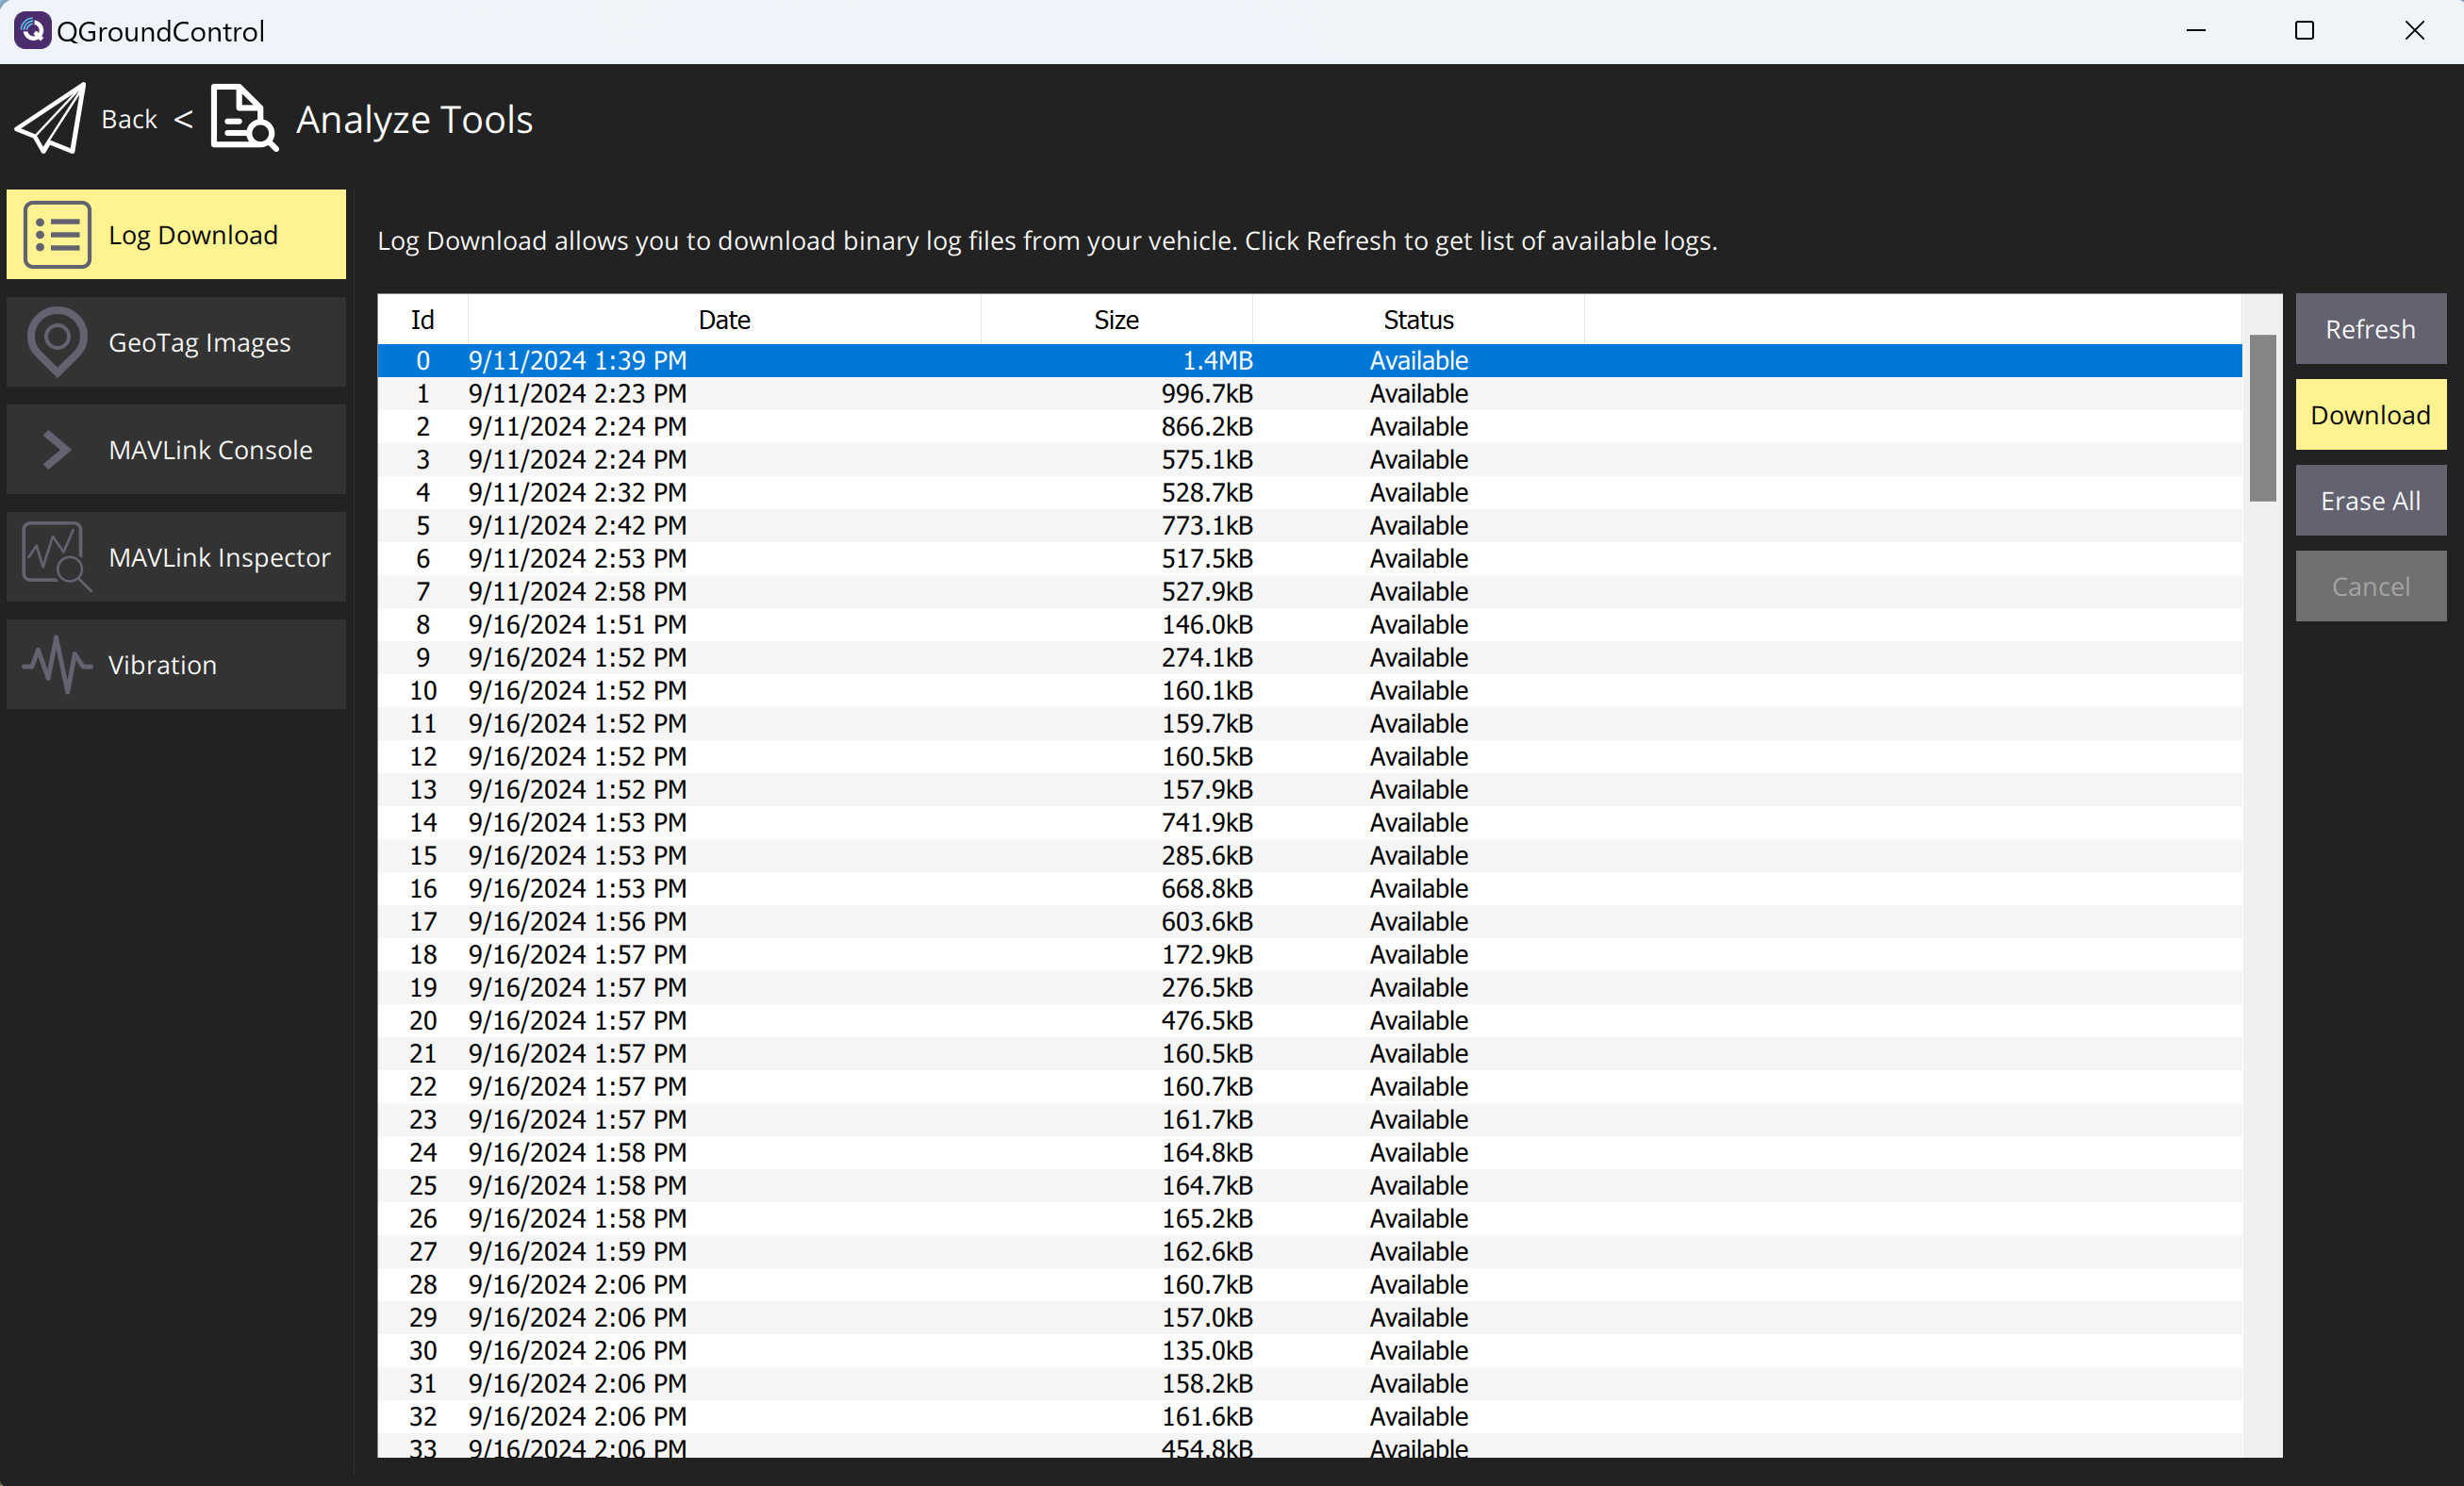Select log 10 with size 160.1kB
This screenshot has width=2464, height=1486.
pyautogui.click(x=1309, y=691)
